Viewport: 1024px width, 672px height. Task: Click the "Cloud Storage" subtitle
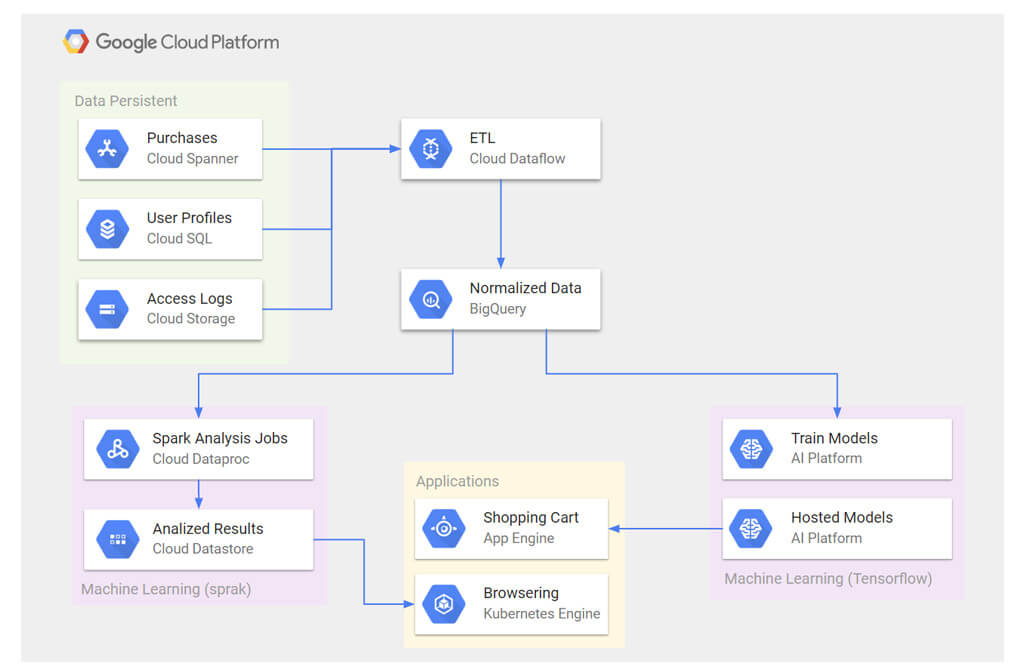coord(191,319)
